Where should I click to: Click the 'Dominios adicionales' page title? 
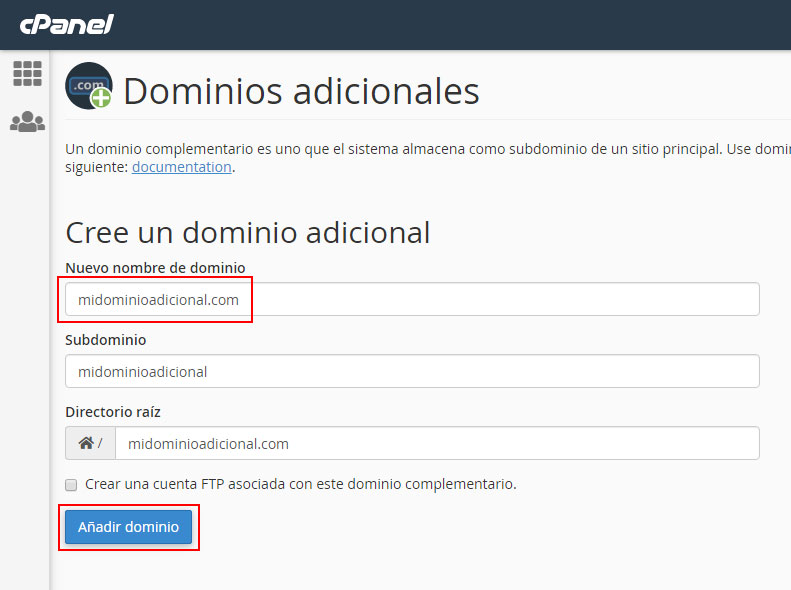pos(301,91)
